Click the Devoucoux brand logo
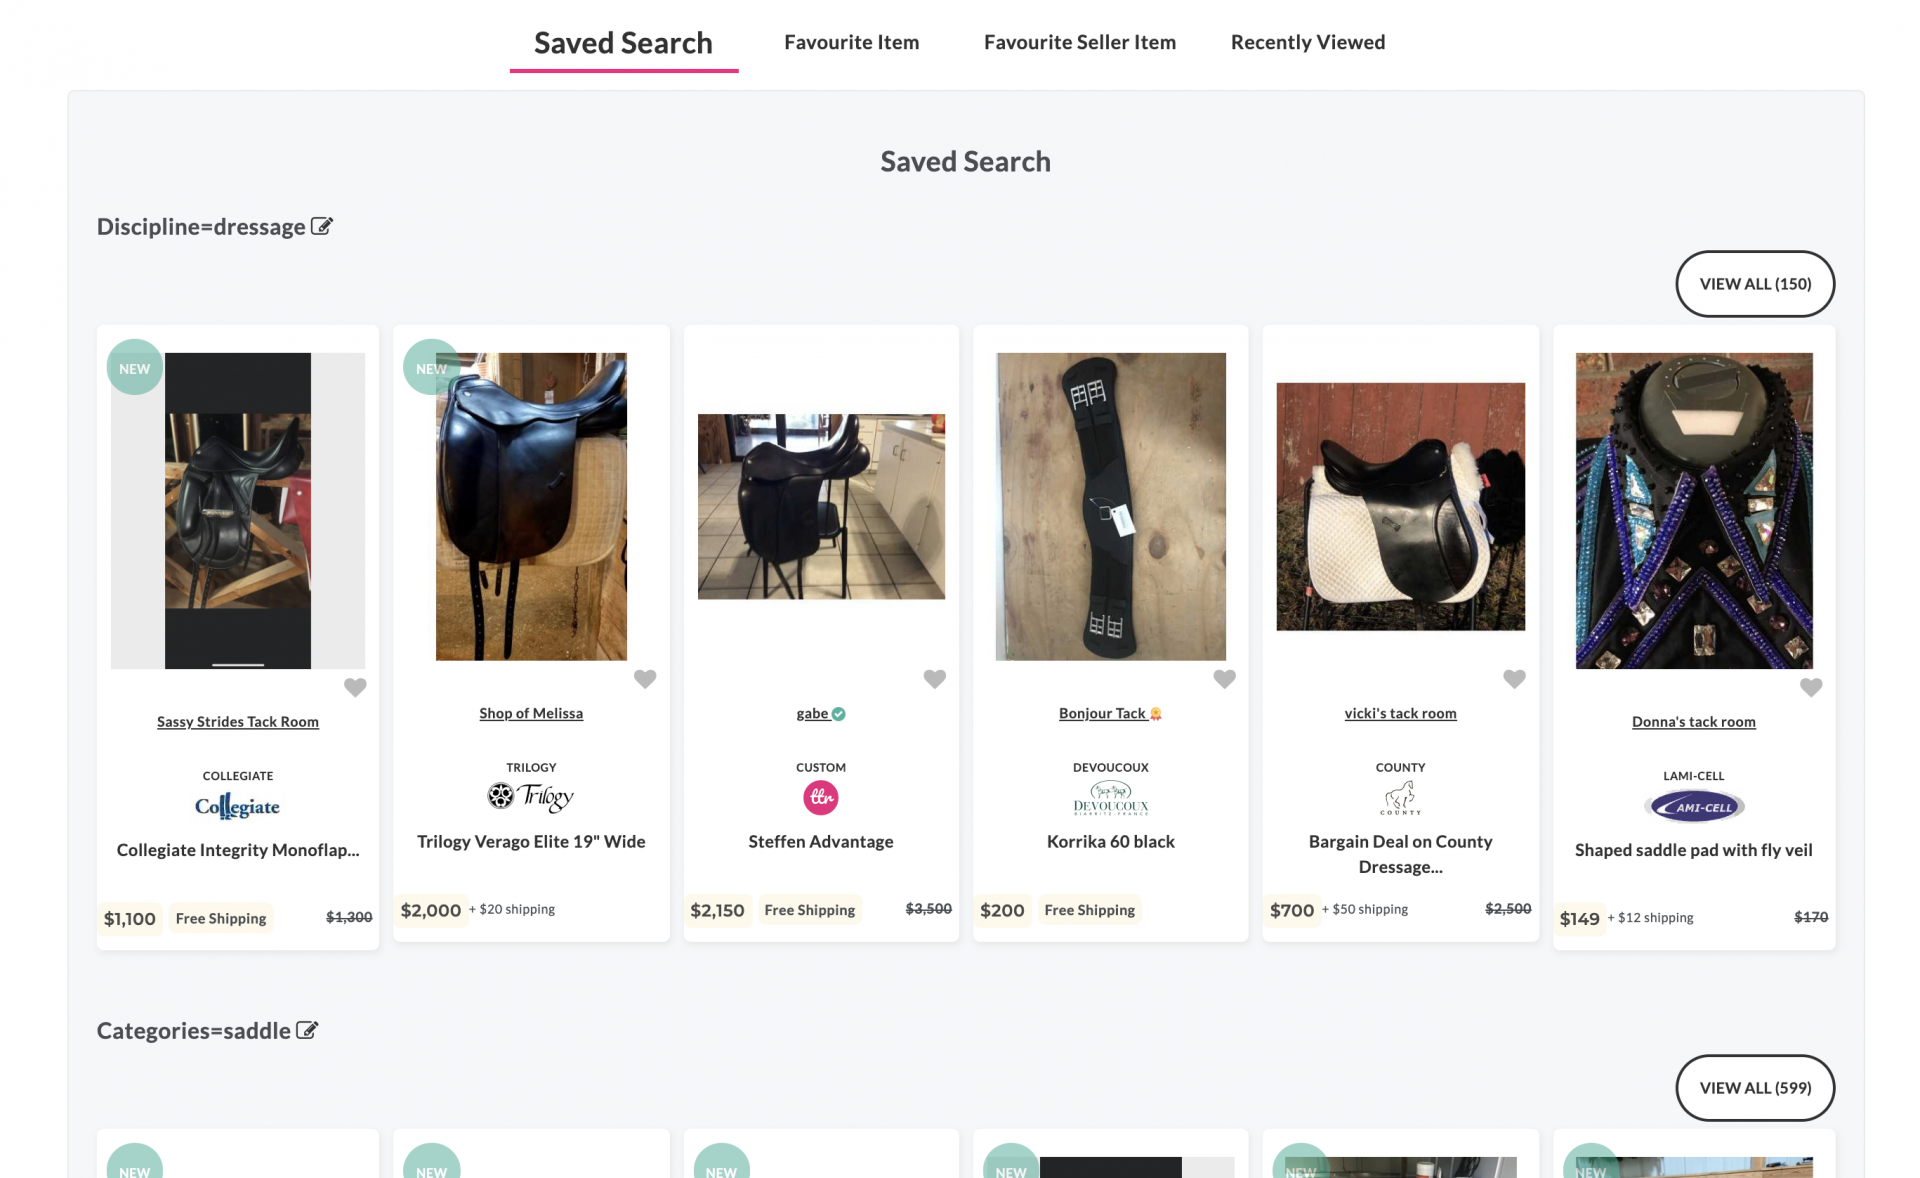This screenshot has width=1920, height=1178. pyautogui.click(x=1110, y=798)
